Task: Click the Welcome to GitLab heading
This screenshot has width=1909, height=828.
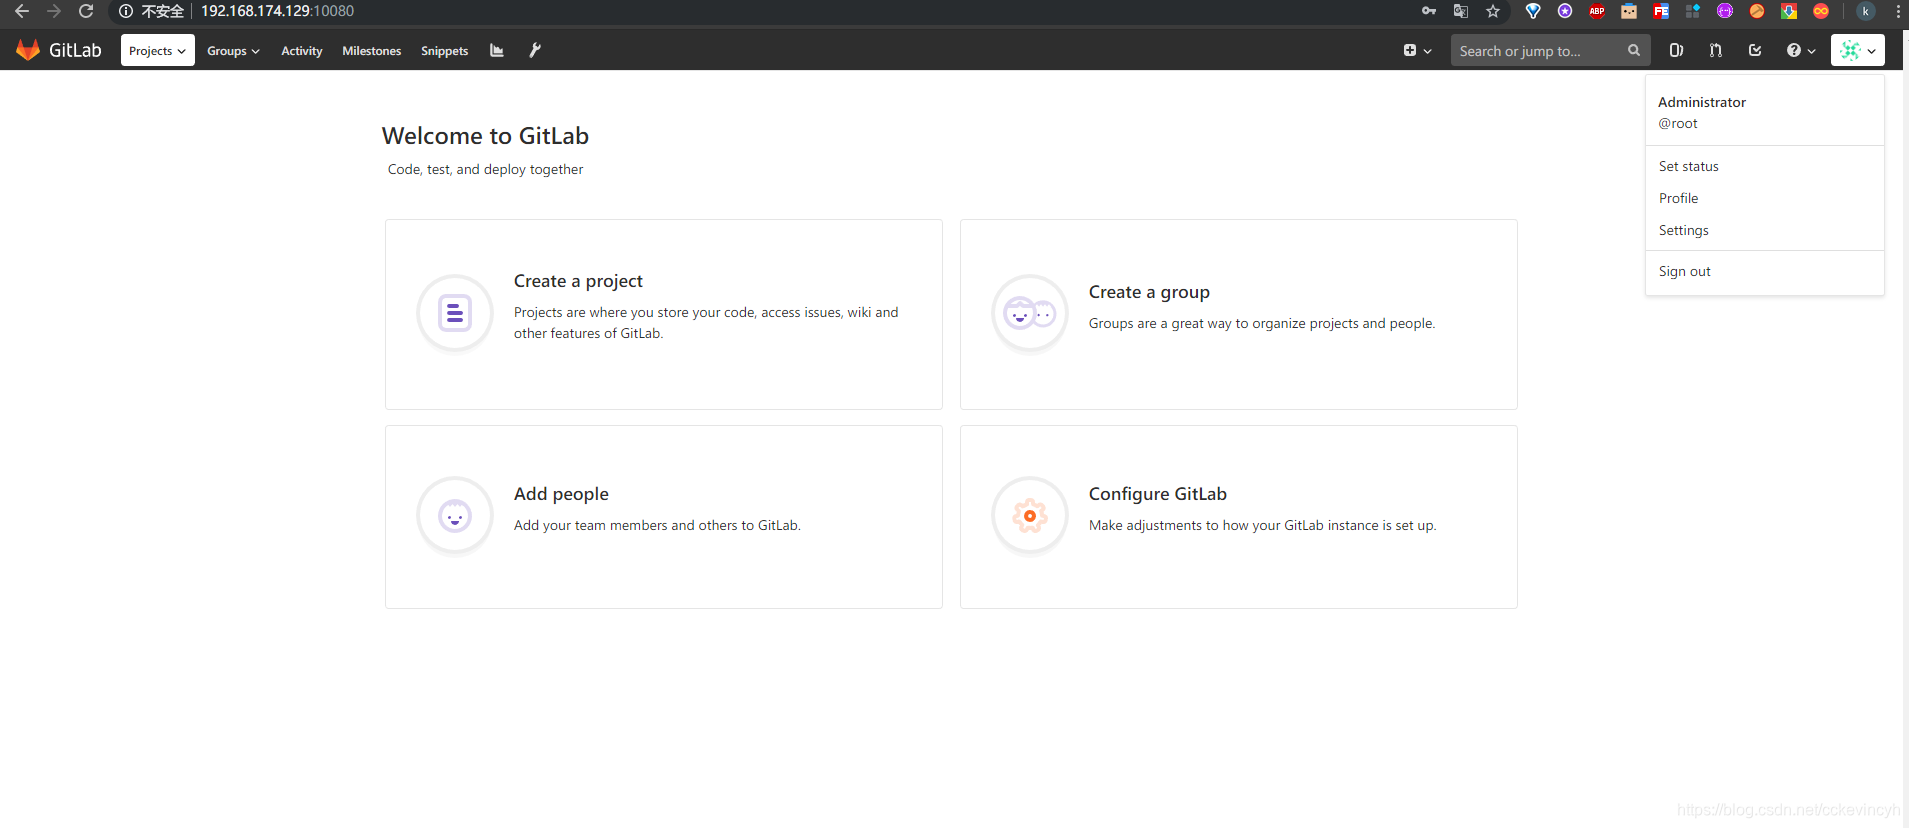Action: pos(485,136)
